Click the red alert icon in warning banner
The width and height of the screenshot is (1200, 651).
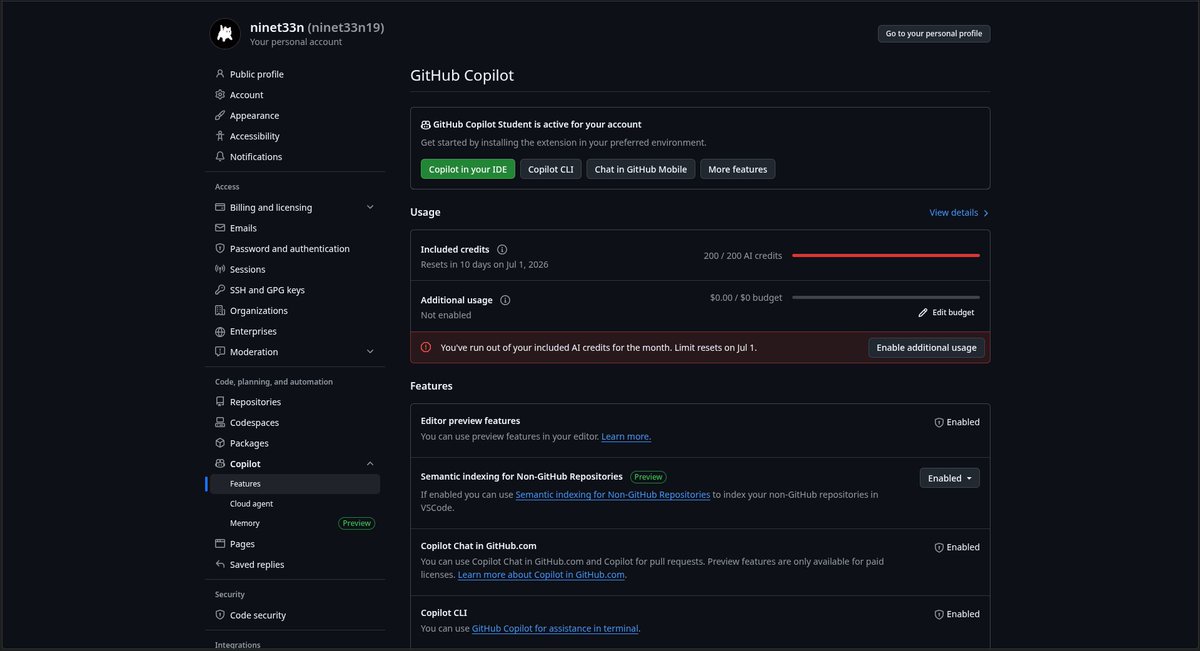(426, 347)
